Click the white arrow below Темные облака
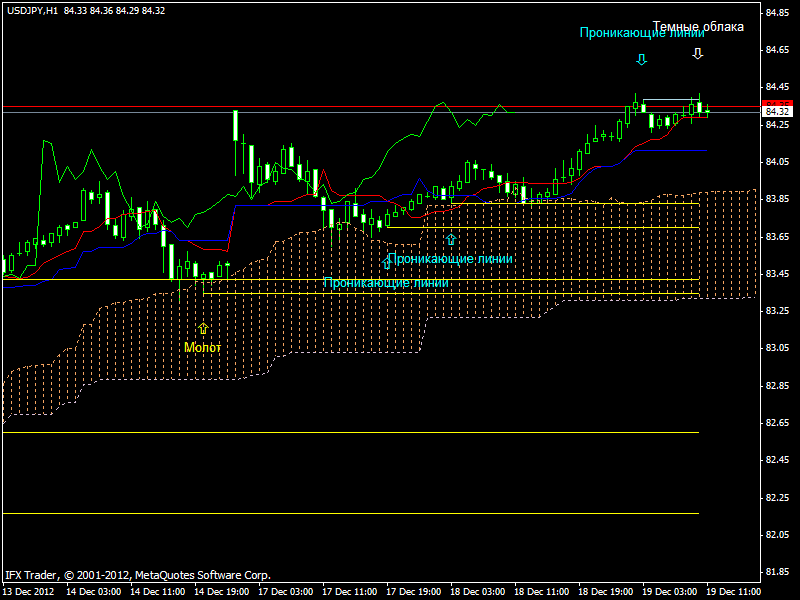Viewport: 800px width, 600px height. (x=698, y=53)
